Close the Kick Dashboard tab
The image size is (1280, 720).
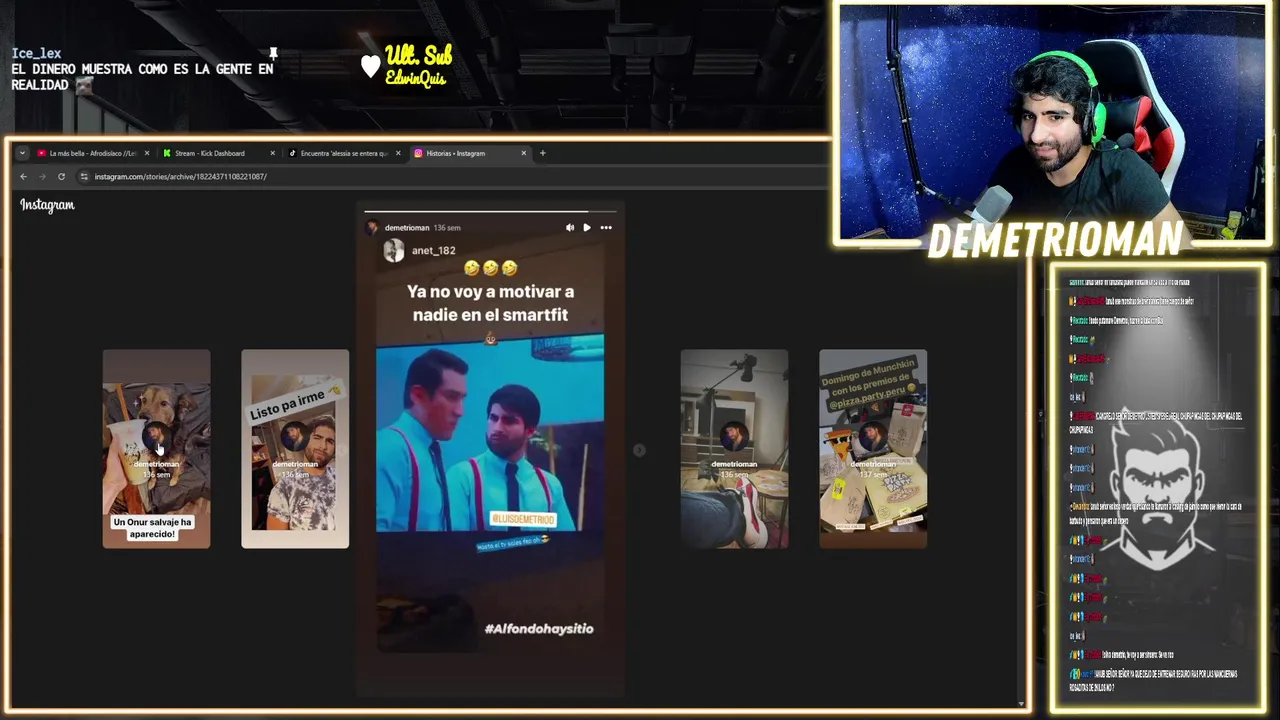[272, 153]
